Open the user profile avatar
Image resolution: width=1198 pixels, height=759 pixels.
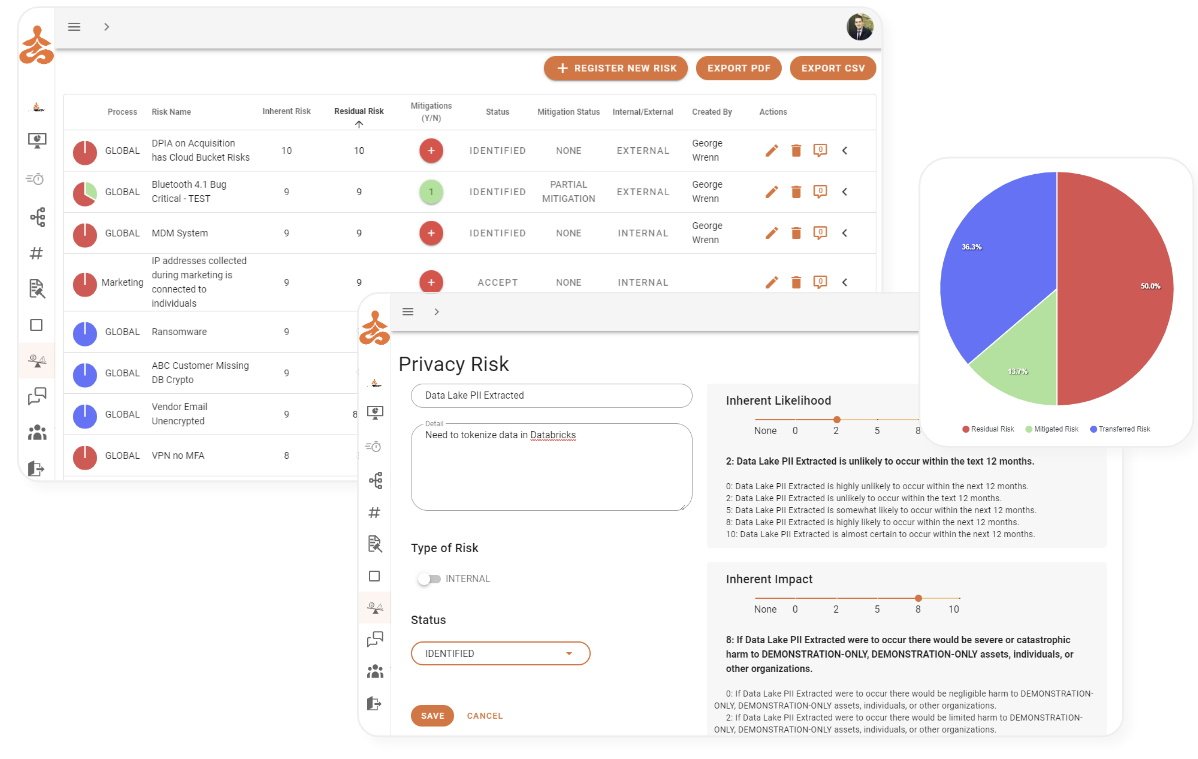859,27
